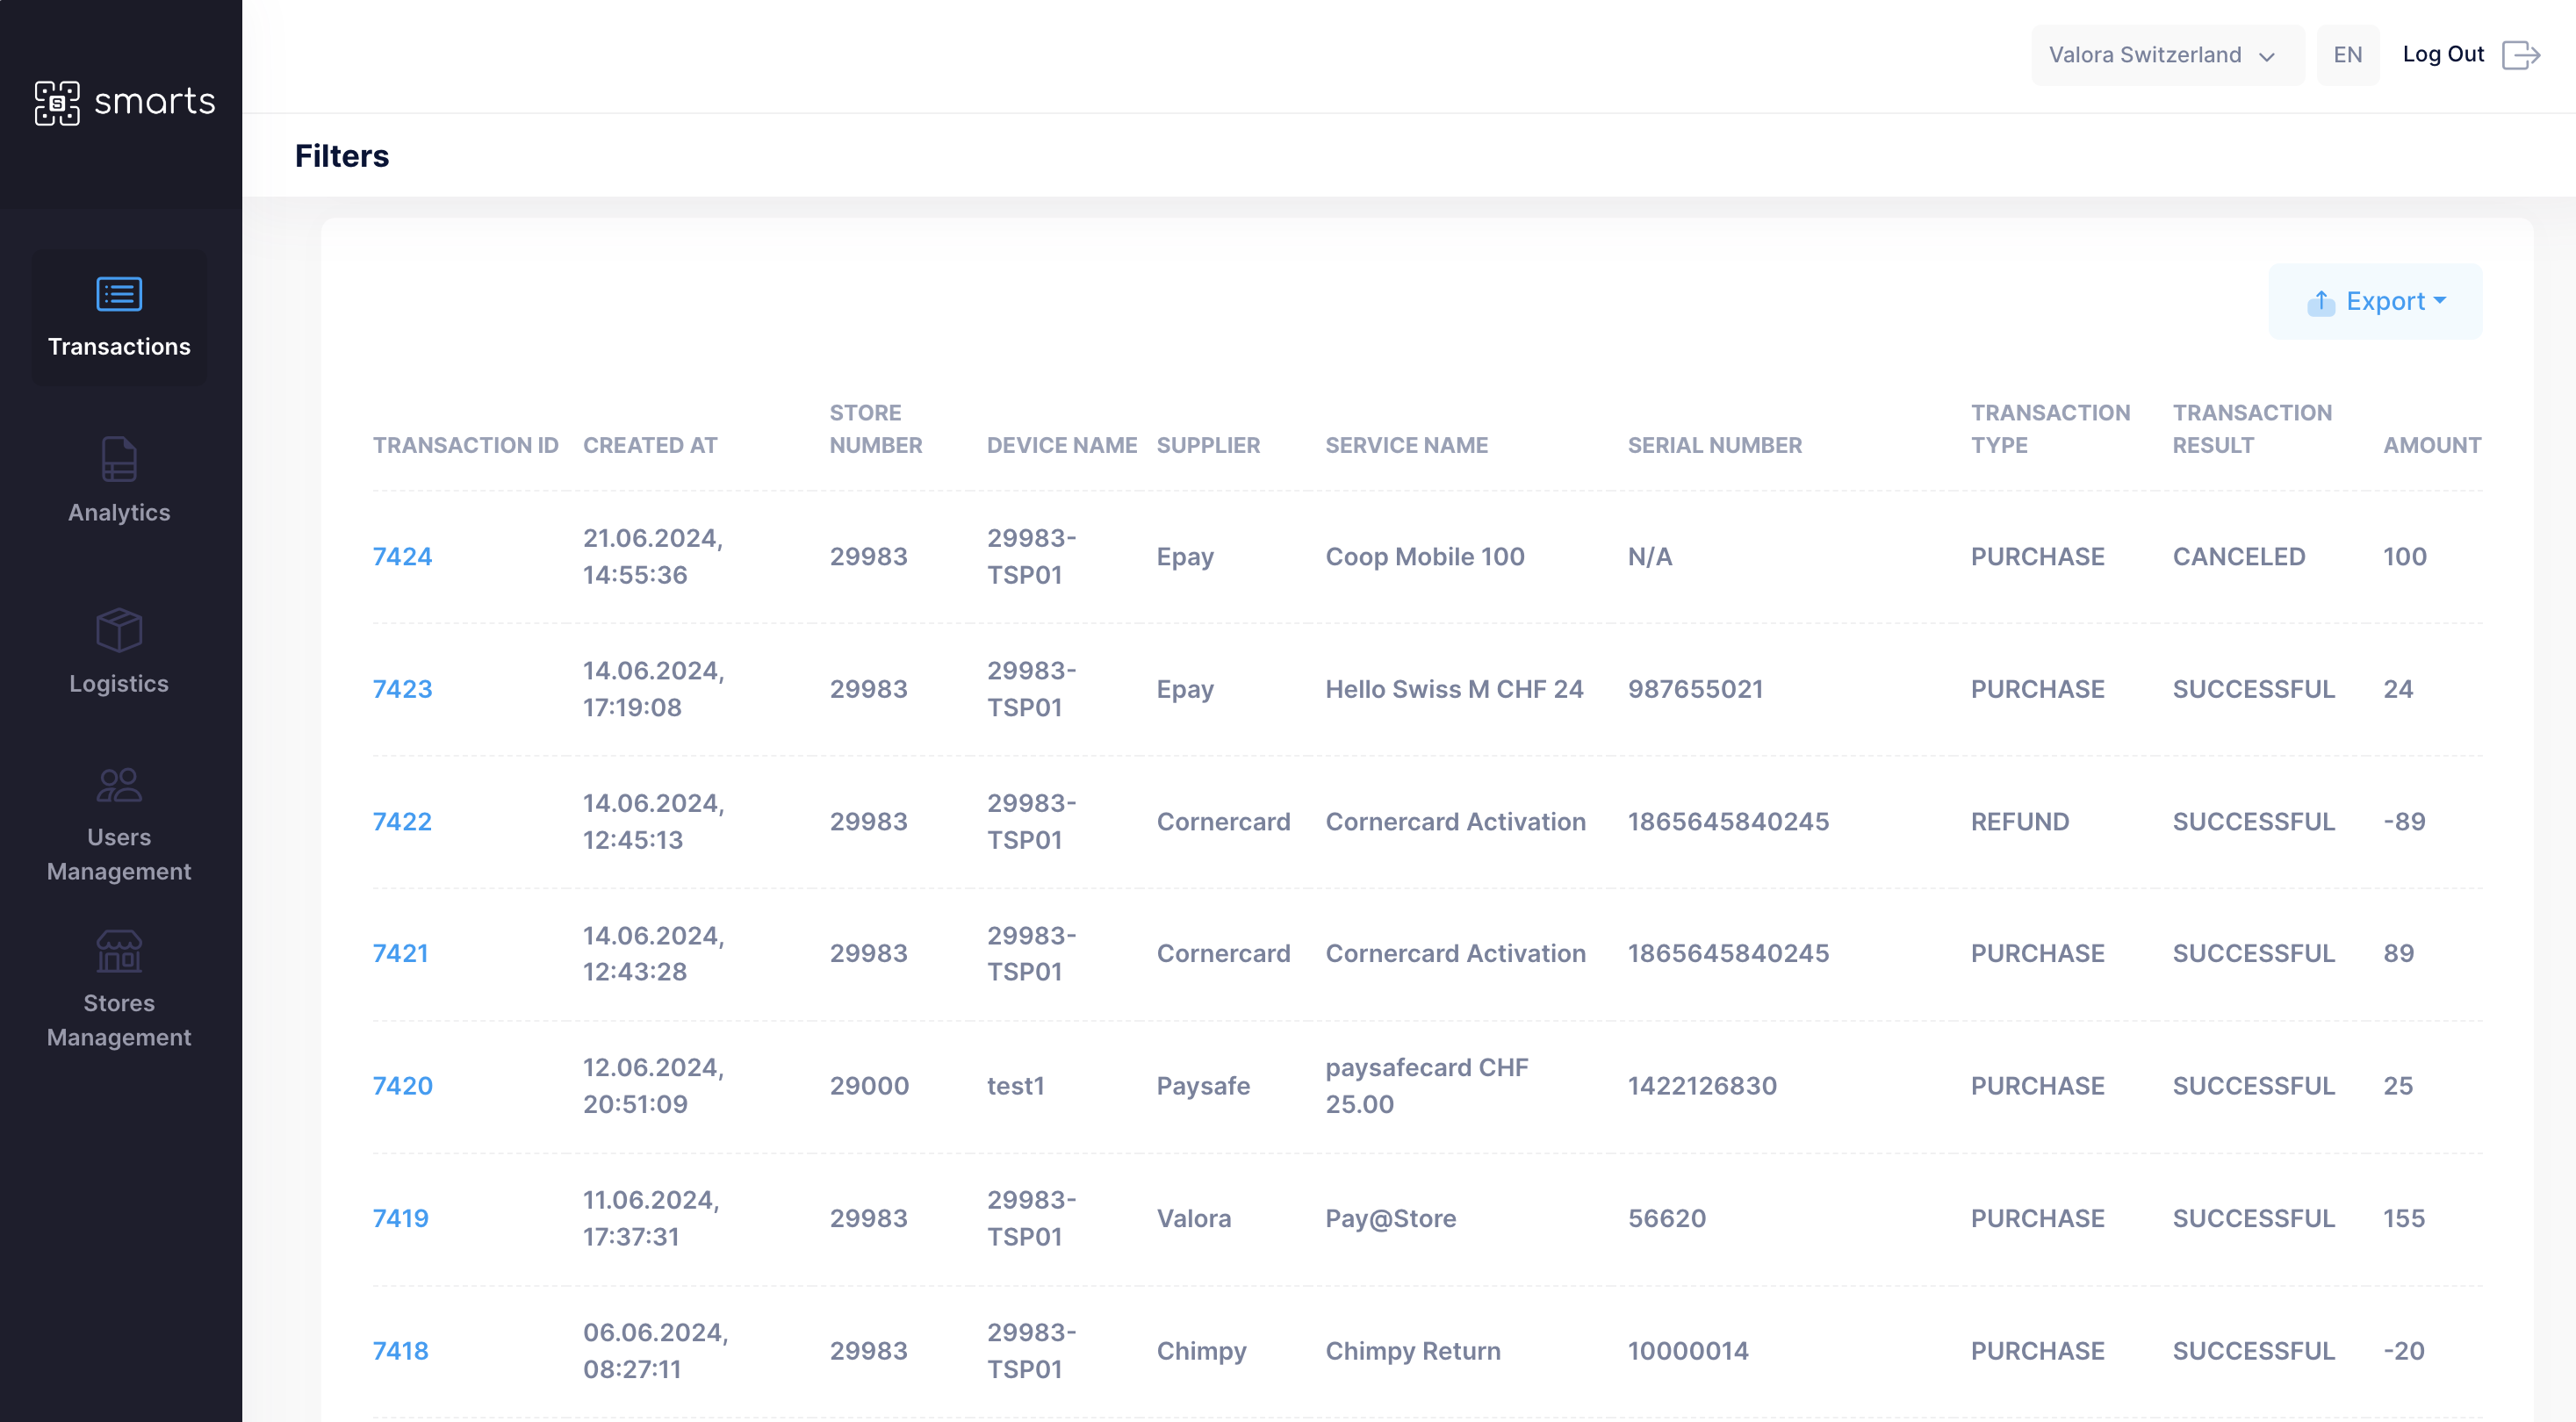Click the Hello Swiss M CHF 24 cell

pos(1454,689)
